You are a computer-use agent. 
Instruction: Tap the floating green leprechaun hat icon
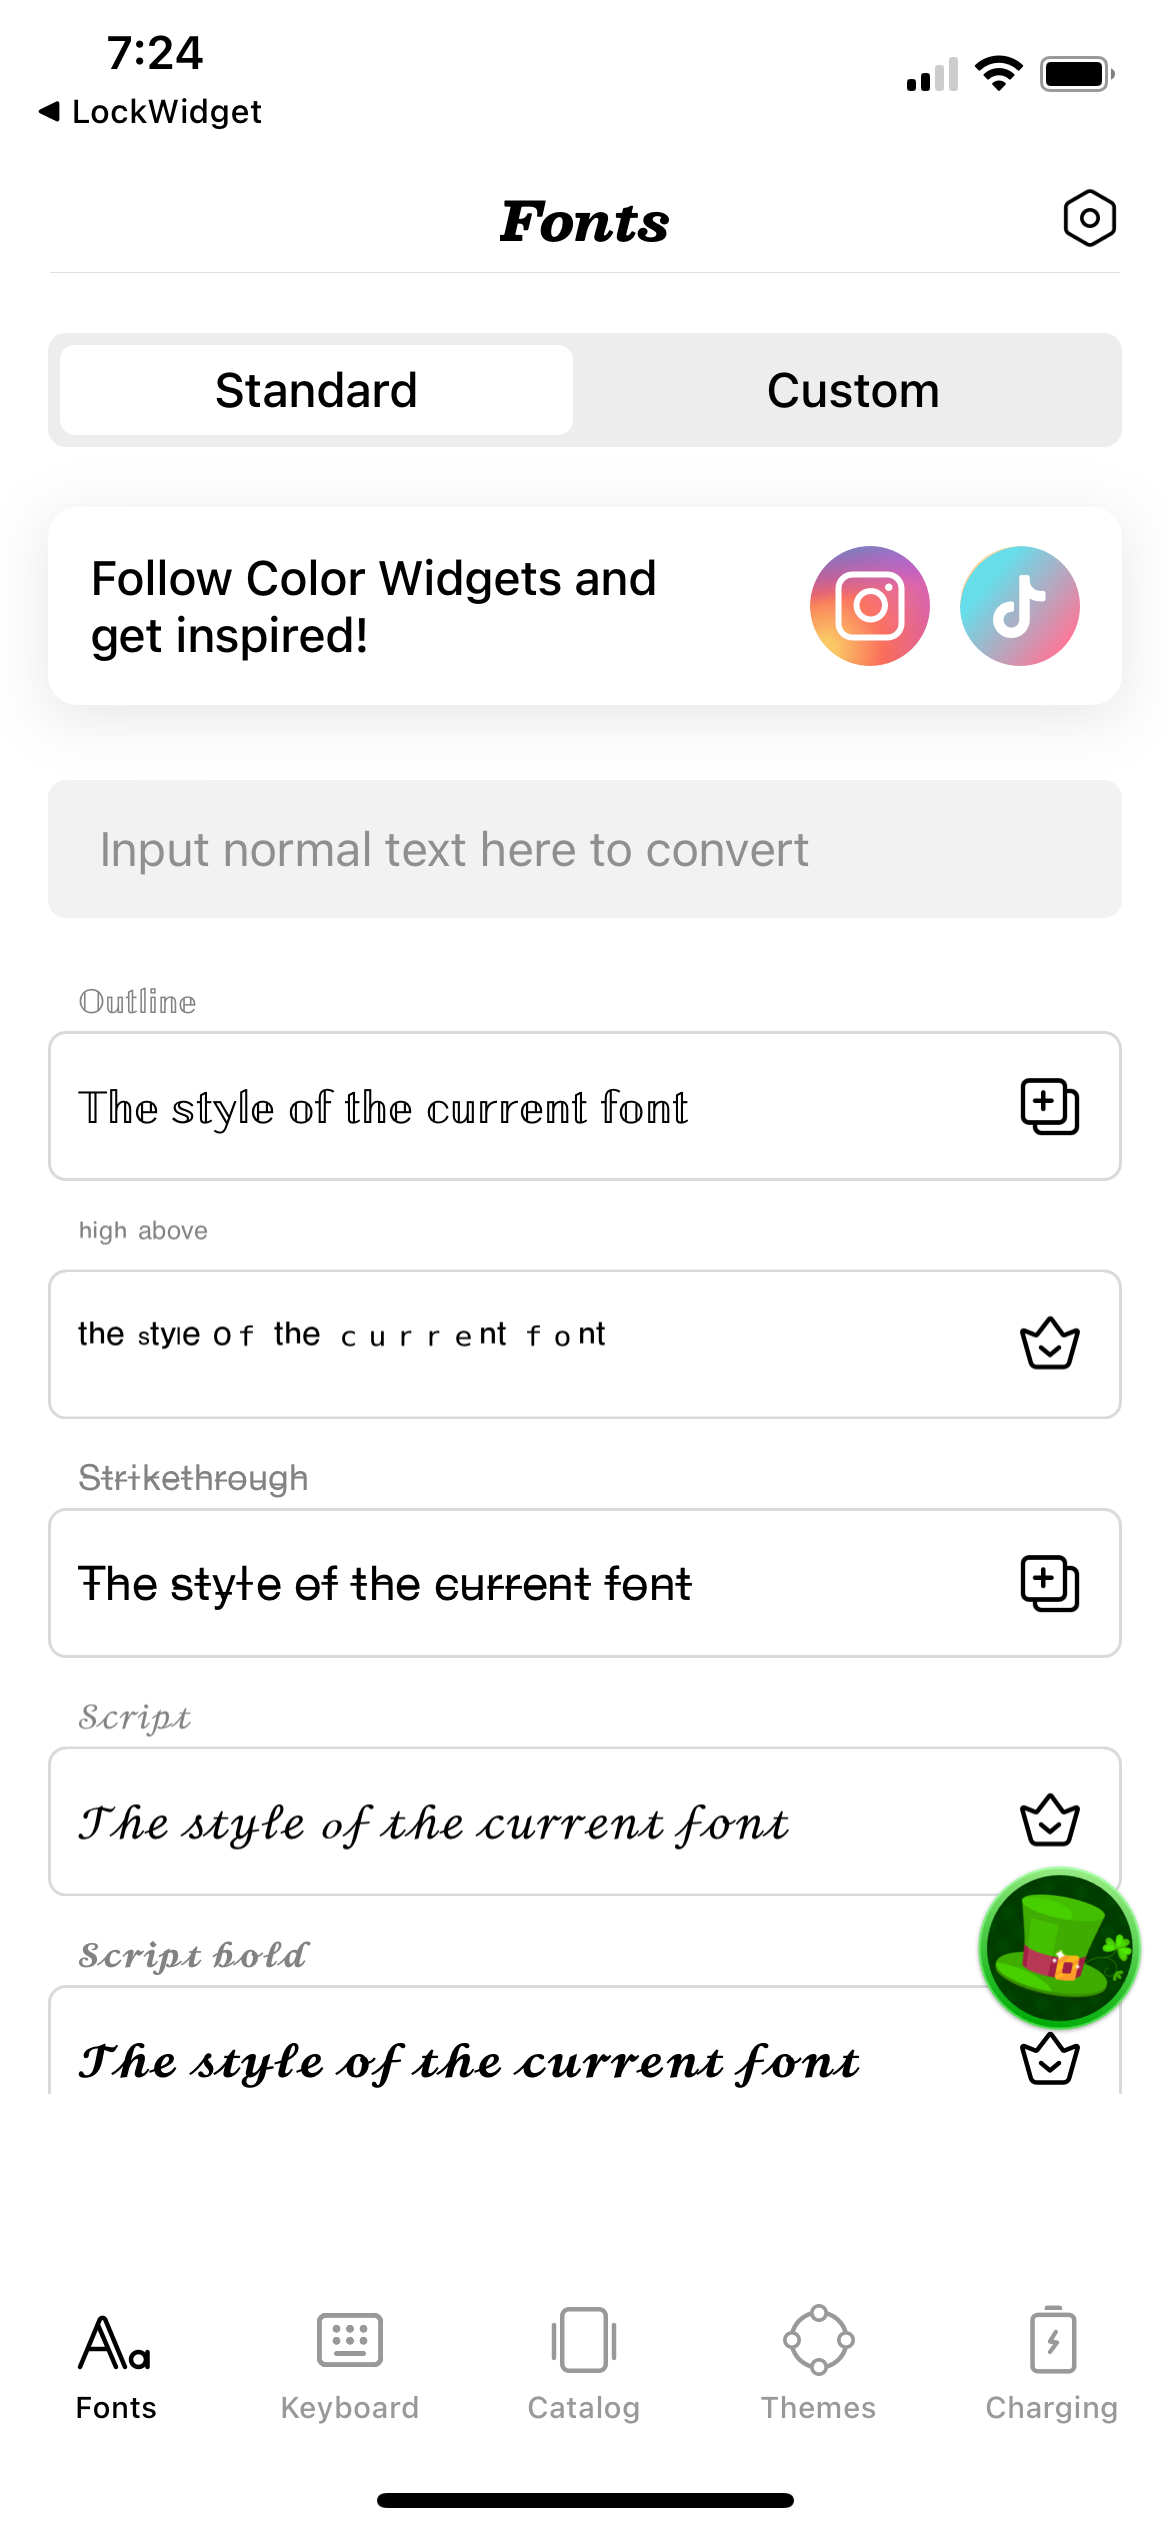tap(1059, 1948)
